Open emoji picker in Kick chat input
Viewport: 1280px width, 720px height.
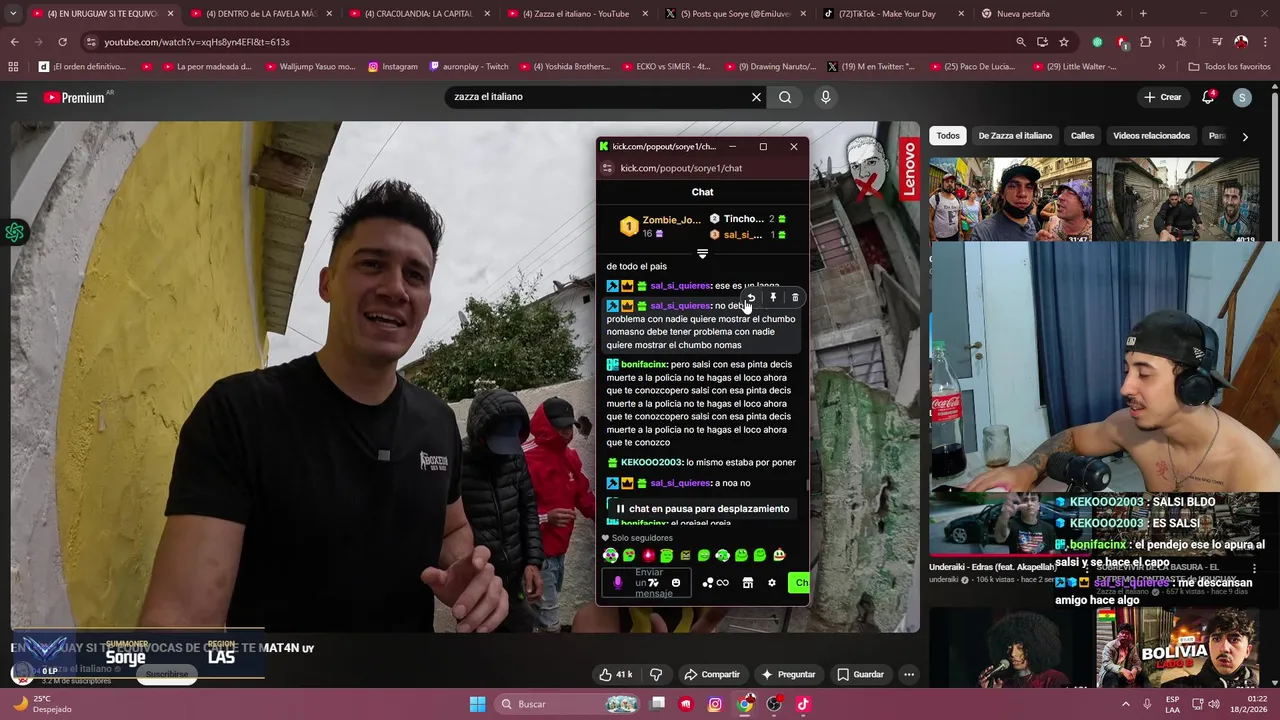click(x=676, y=583)
